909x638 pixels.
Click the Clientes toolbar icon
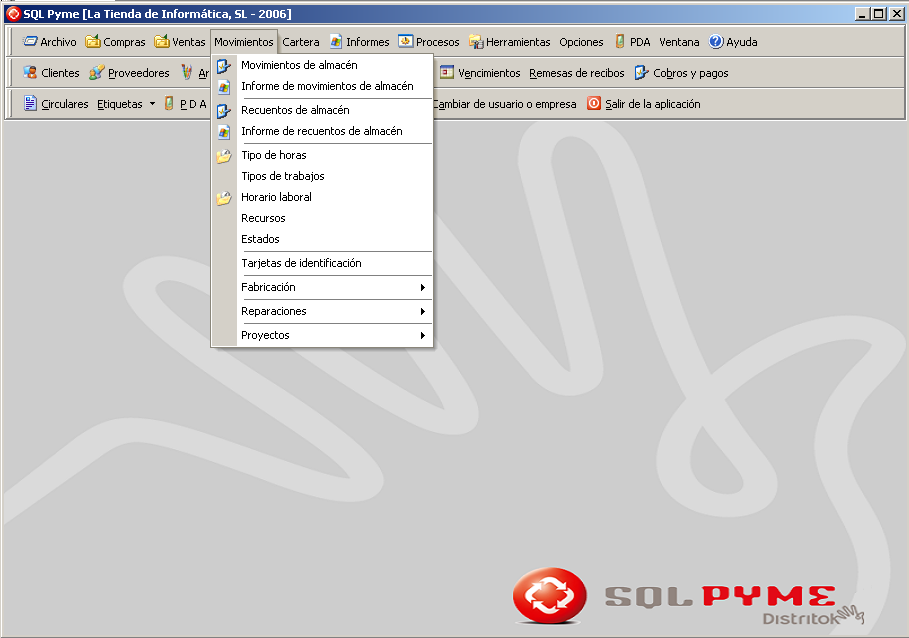tap(30, 73)
